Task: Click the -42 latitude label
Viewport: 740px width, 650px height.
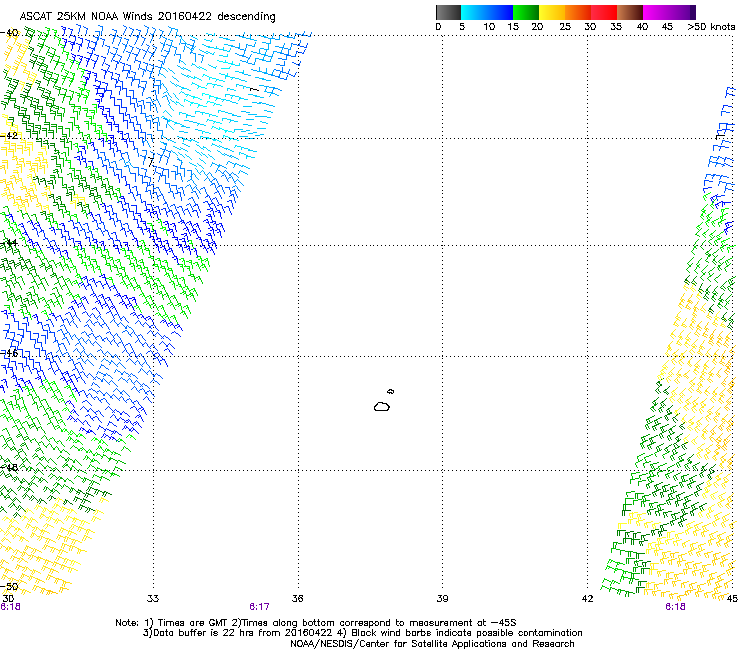Action: tap(10, 135)
